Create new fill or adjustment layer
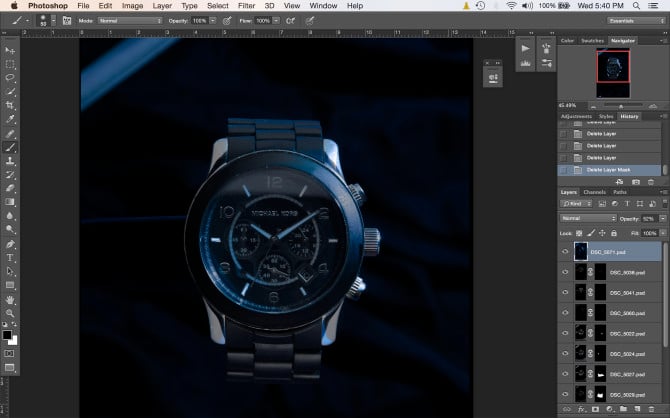 (x=609, y=409)
